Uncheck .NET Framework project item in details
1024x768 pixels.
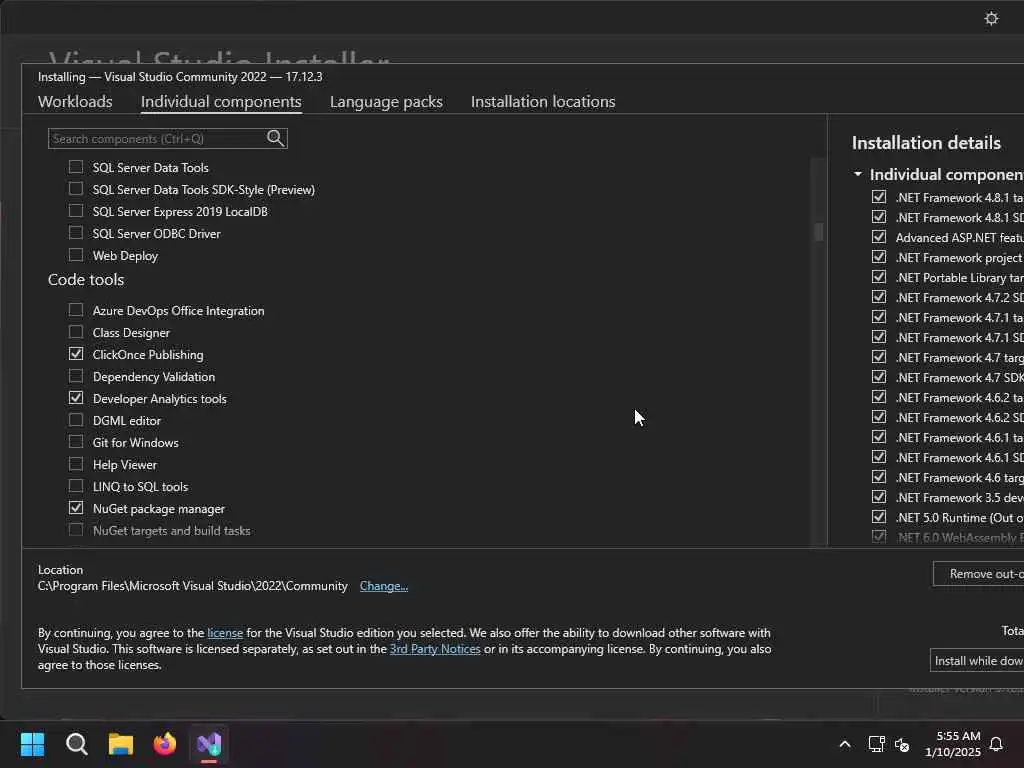[879, 257]
